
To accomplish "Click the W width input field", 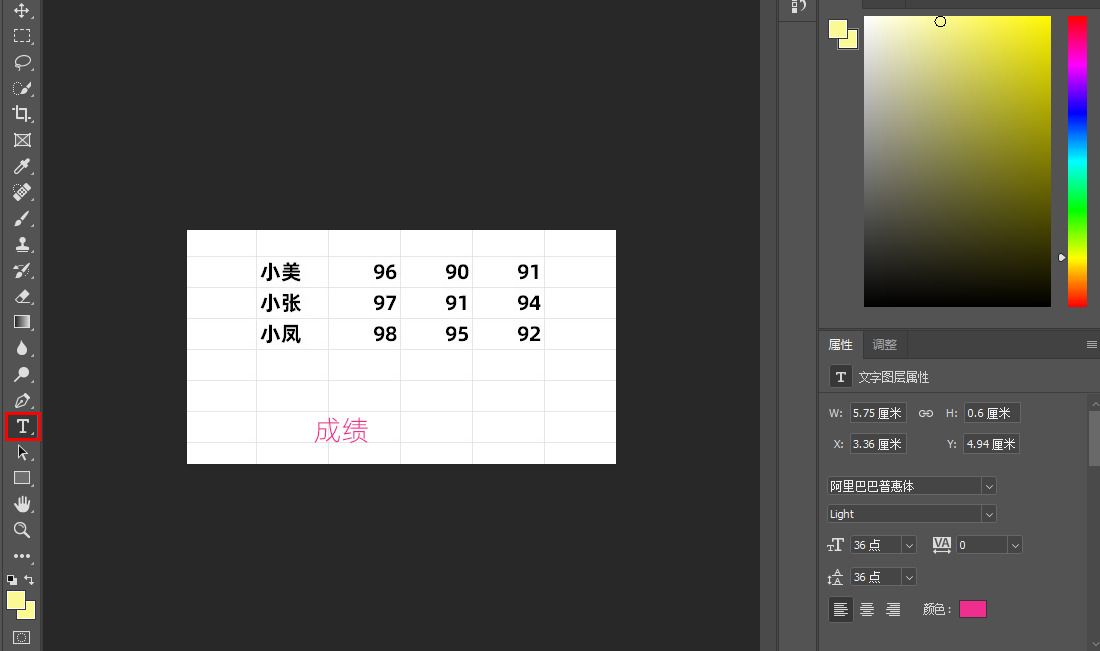I will (x=878, y=413).
